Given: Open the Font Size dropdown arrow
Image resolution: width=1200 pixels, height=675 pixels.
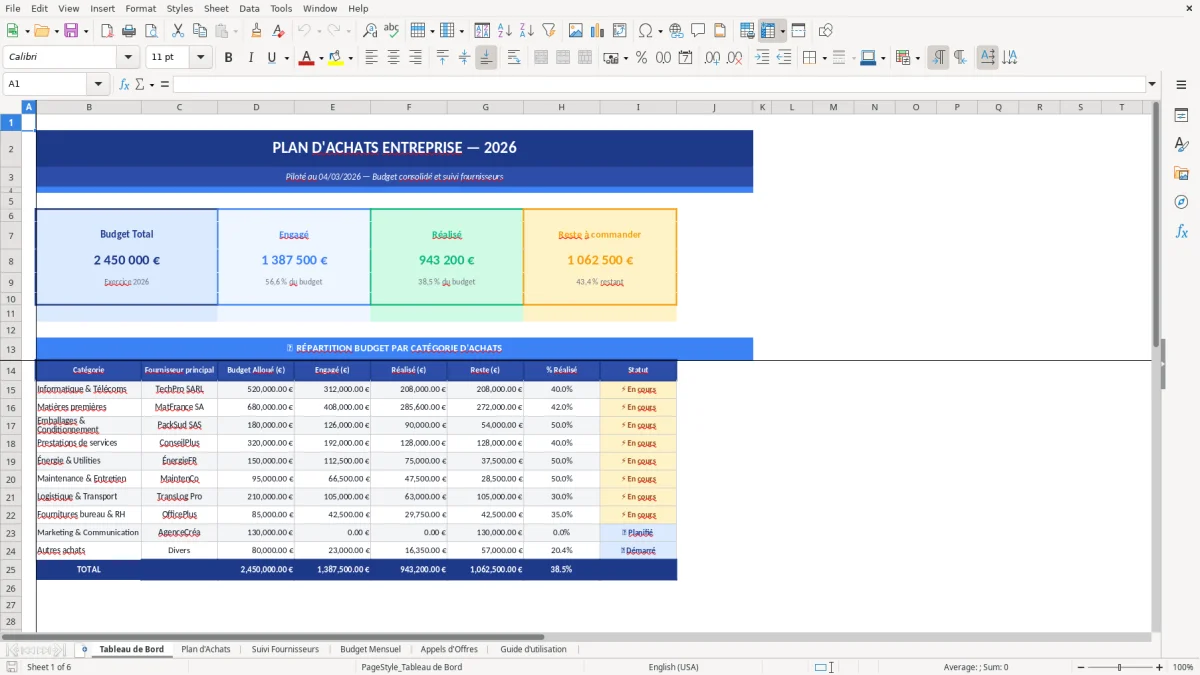Looking at the screenshot, I should (x=201, y=58).
